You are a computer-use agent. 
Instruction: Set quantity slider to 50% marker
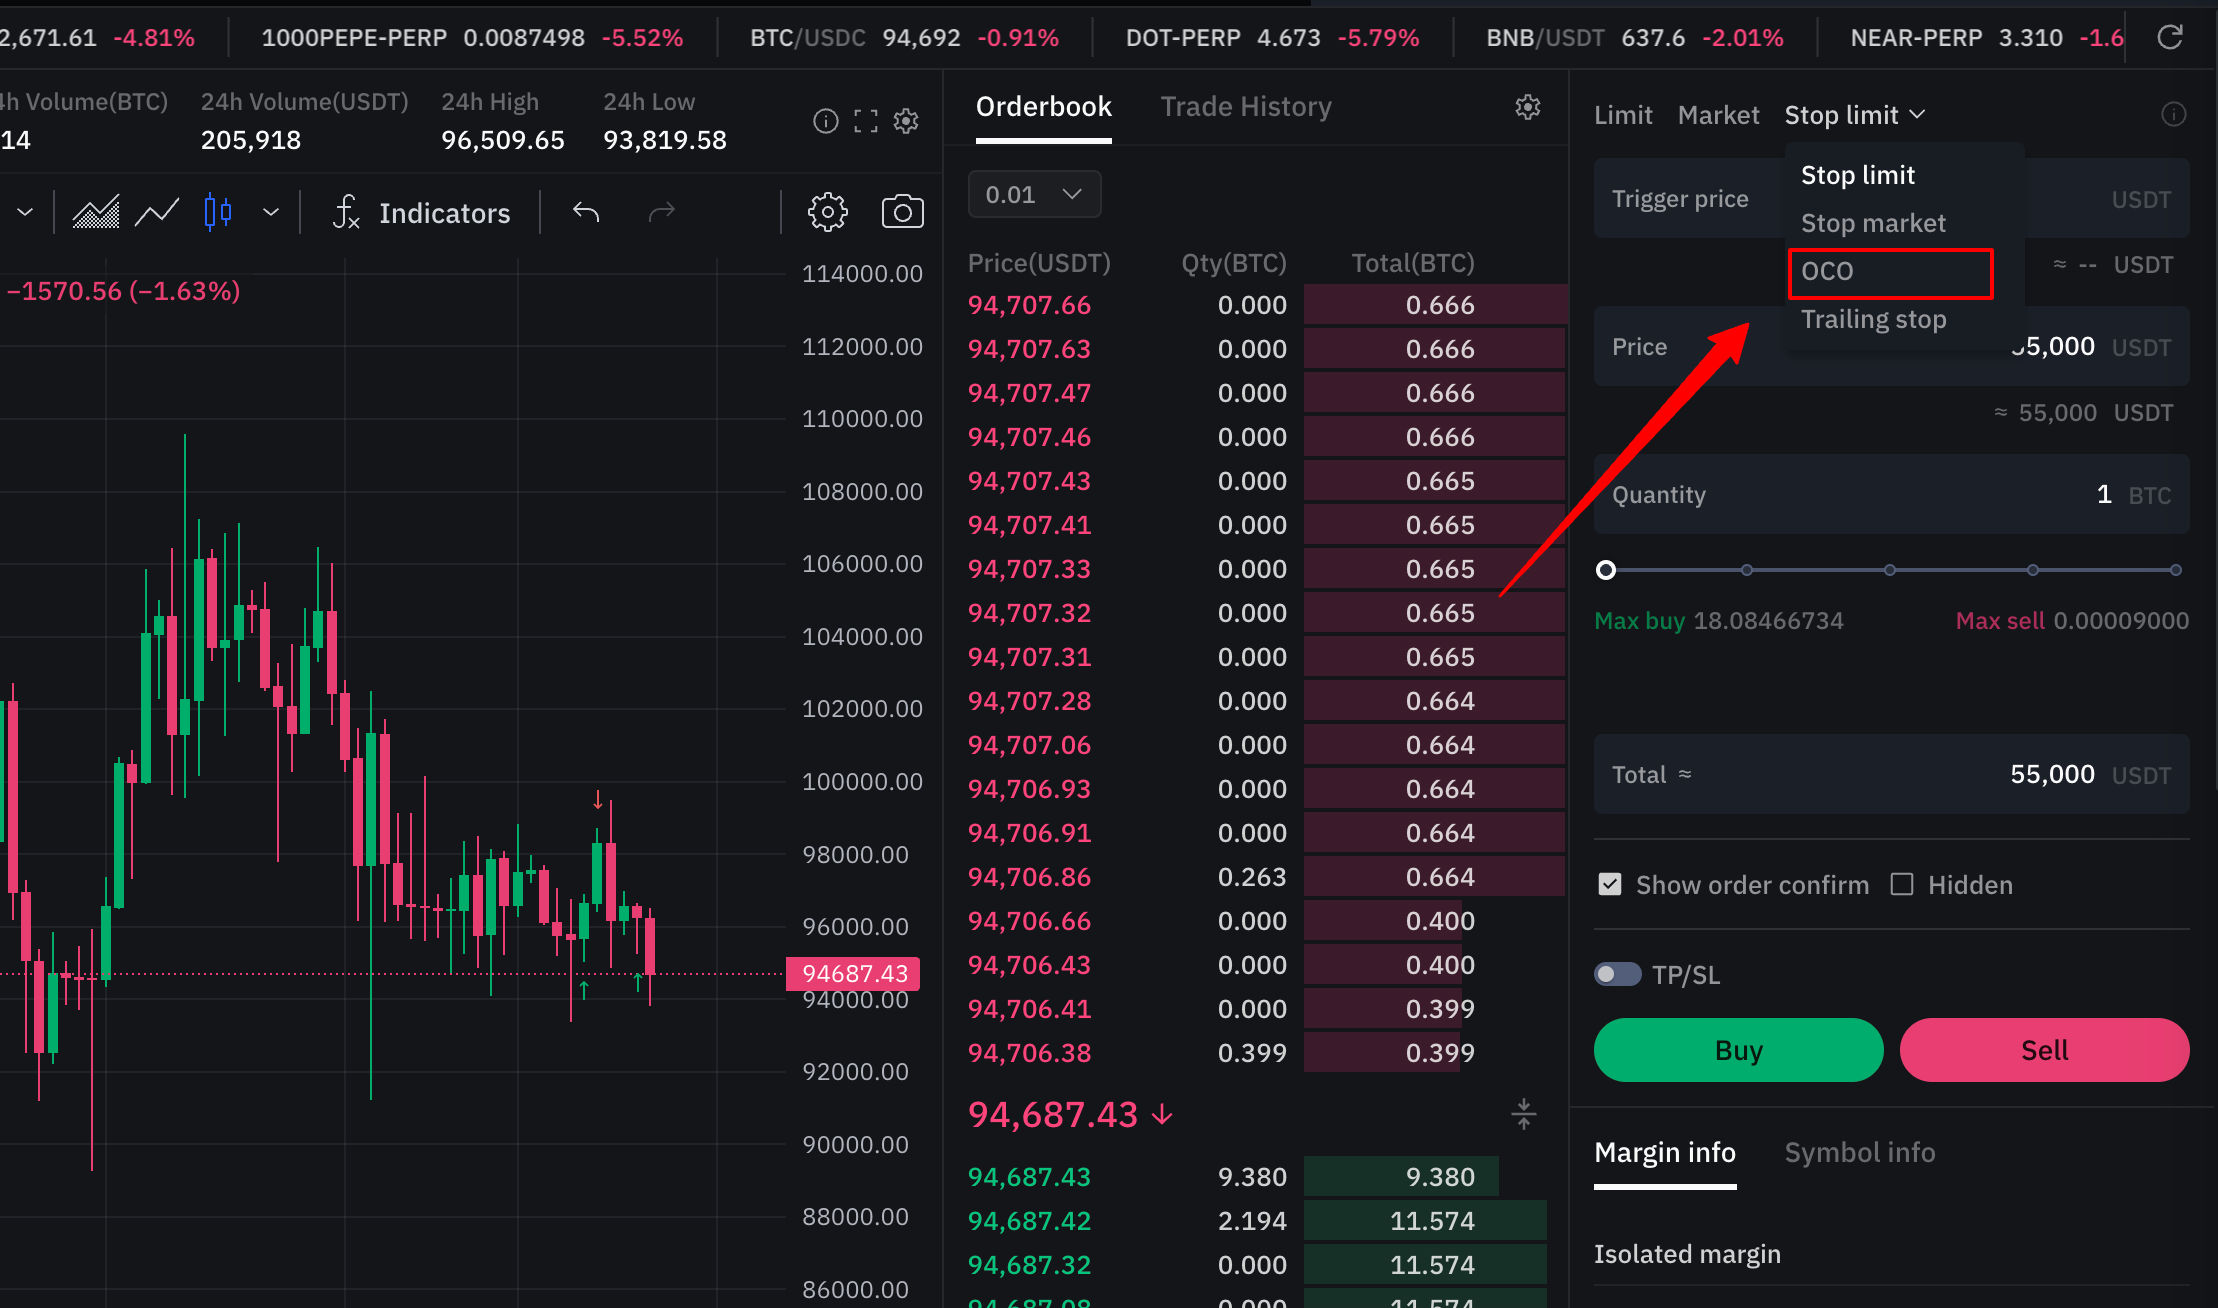coord(1890,570)
